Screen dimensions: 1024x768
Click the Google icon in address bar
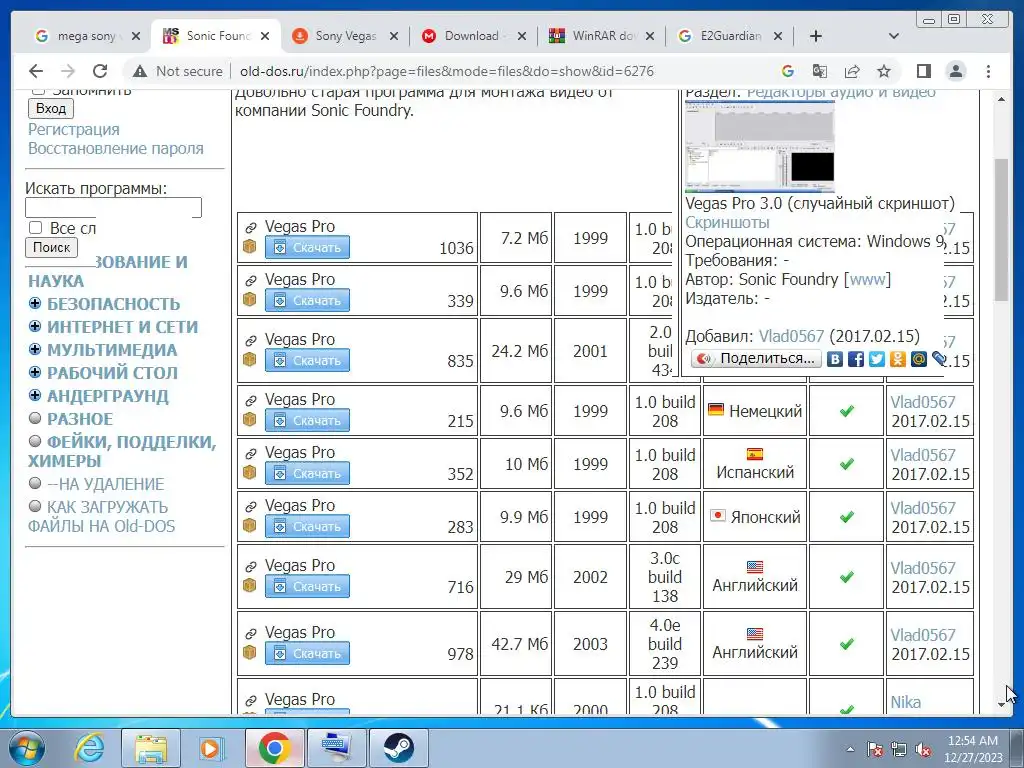[788, 71]
